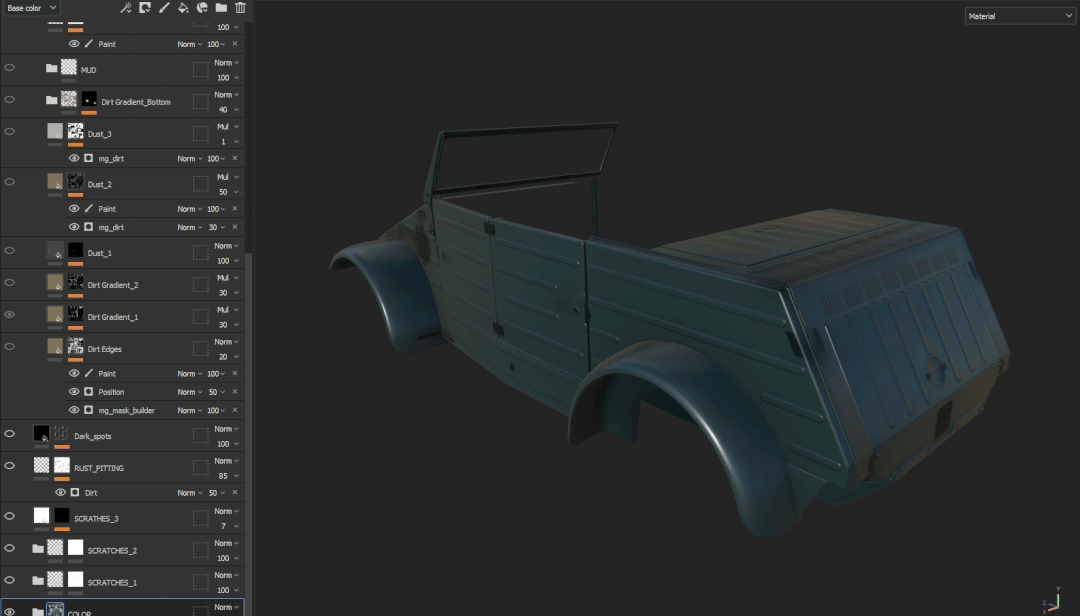The image size is (1080, 616).
Task: Select the "Dirt Gradient_2" layer name
Action: 113,285
